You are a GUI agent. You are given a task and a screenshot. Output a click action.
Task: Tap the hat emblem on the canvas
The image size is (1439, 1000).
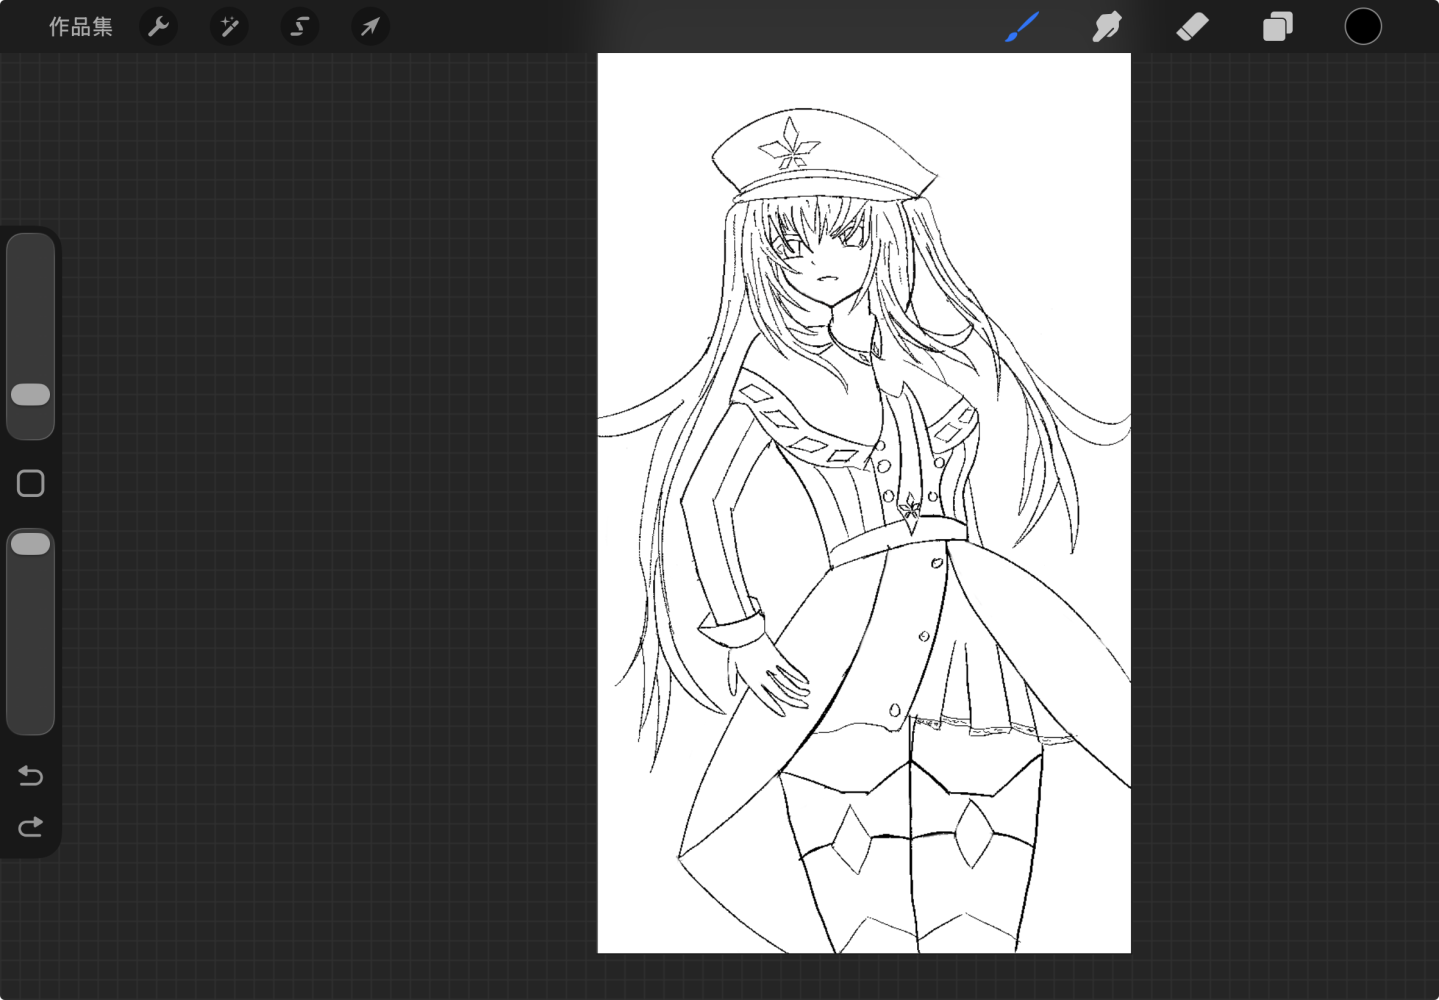coord(790,145)
